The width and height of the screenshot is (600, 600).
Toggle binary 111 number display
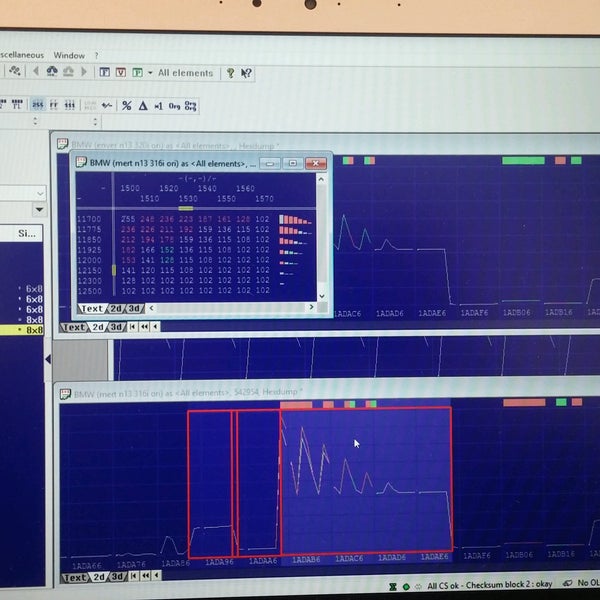70,105
